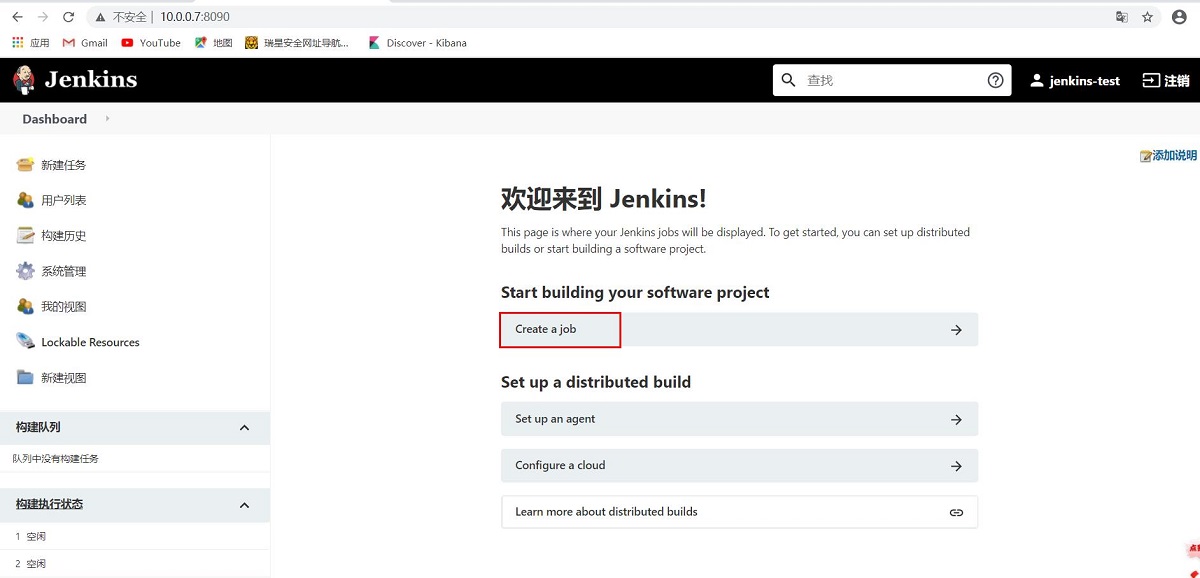Click the address bar URL 10.0.0.7:8090

195,17
